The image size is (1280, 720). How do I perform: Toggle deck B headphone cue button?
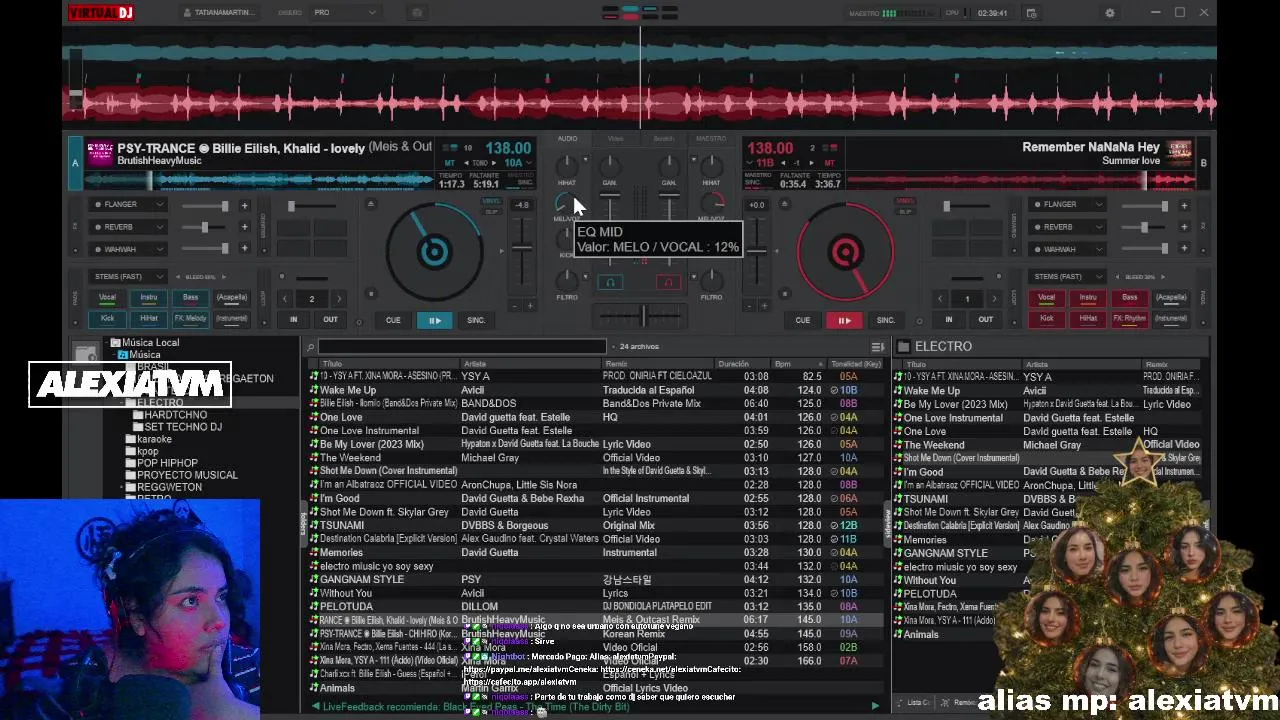coord(669,283)
